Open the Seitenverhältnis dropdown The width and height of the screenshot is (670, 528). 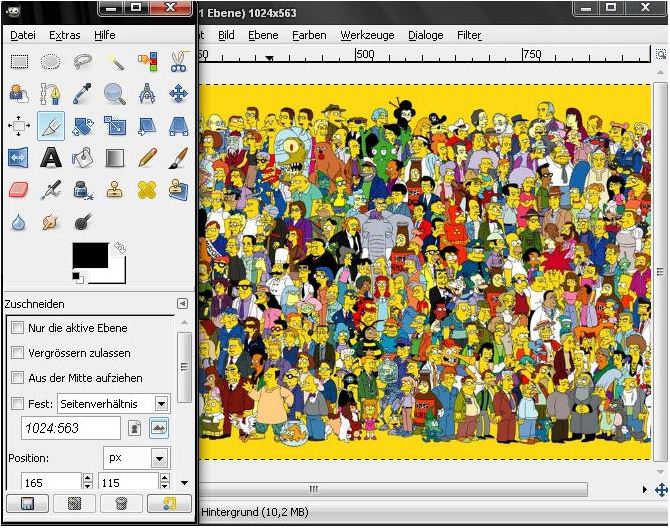coord(161,404)
